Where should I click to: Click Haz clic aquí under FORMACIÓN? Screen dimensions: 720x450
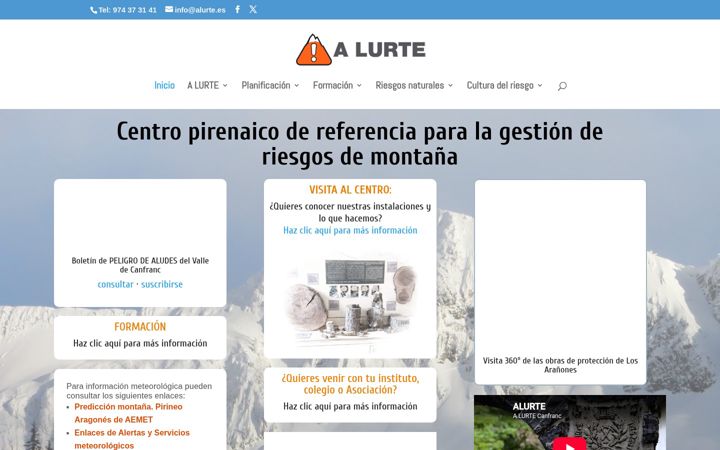point(140,343)
